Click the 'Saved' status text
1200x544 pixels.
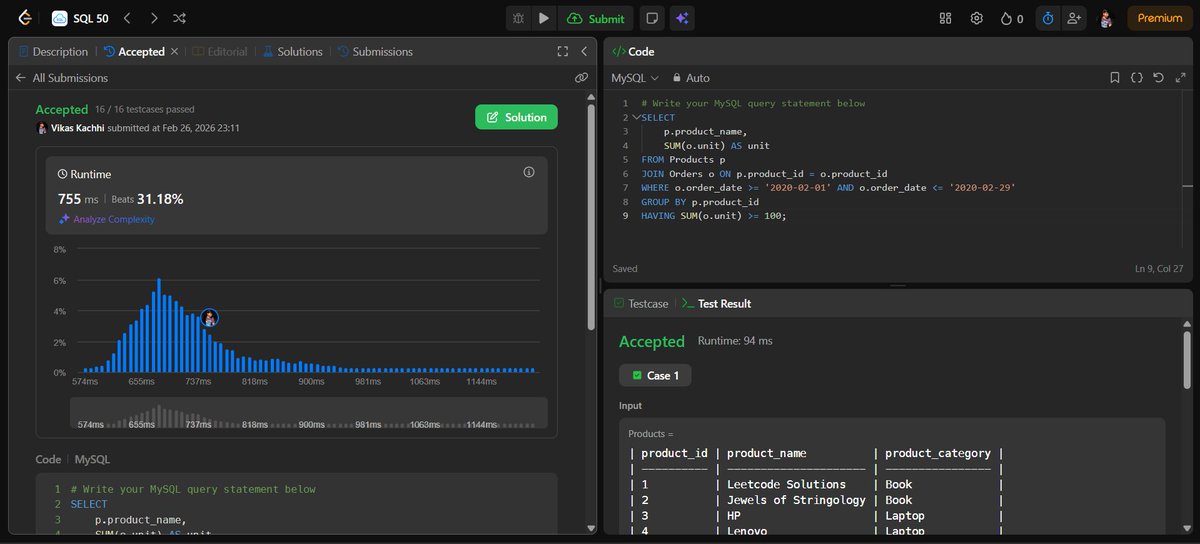coord(625,268)
